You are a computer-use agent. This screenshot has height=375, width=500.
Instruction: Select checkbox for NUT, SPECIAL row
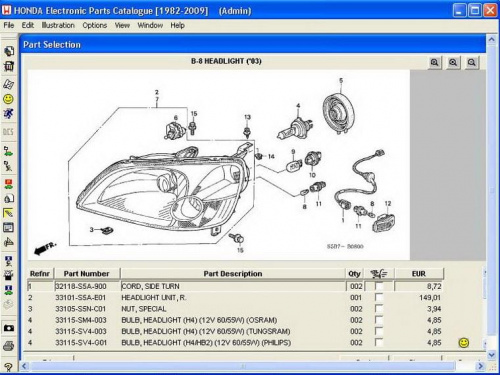[x=379, y=309]
